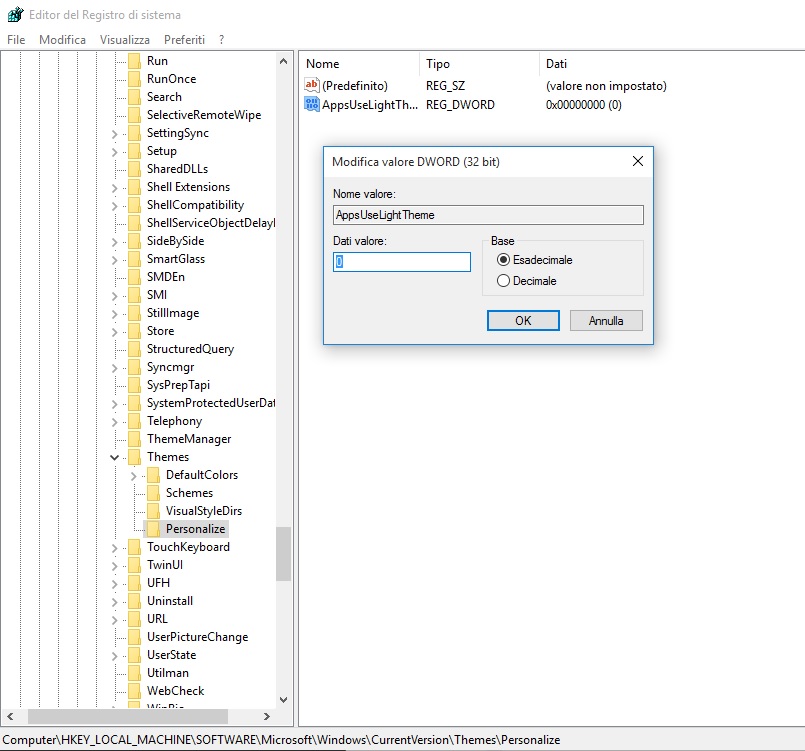Click the ShellCompatibility folder icon
The image size is (805, 751).
point(135,205)
